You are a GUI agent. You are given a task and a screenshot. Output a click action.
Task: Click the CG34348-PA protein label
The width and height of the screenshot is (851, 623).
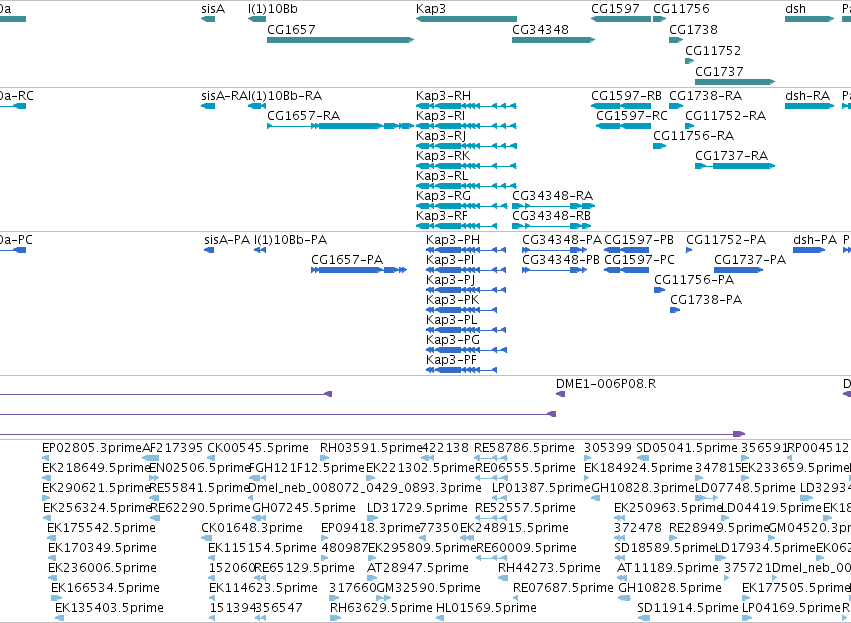[x=562, y=240]
